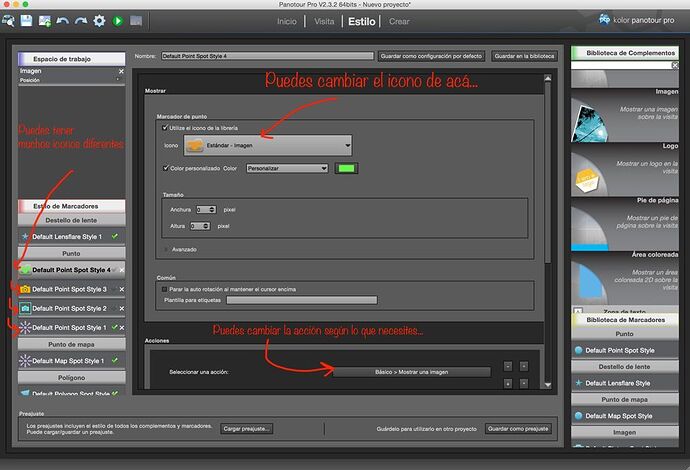The width and height of the screenshot is (690, 470).
Task: Select the Estilo tab
Action: tap(362, 21)
